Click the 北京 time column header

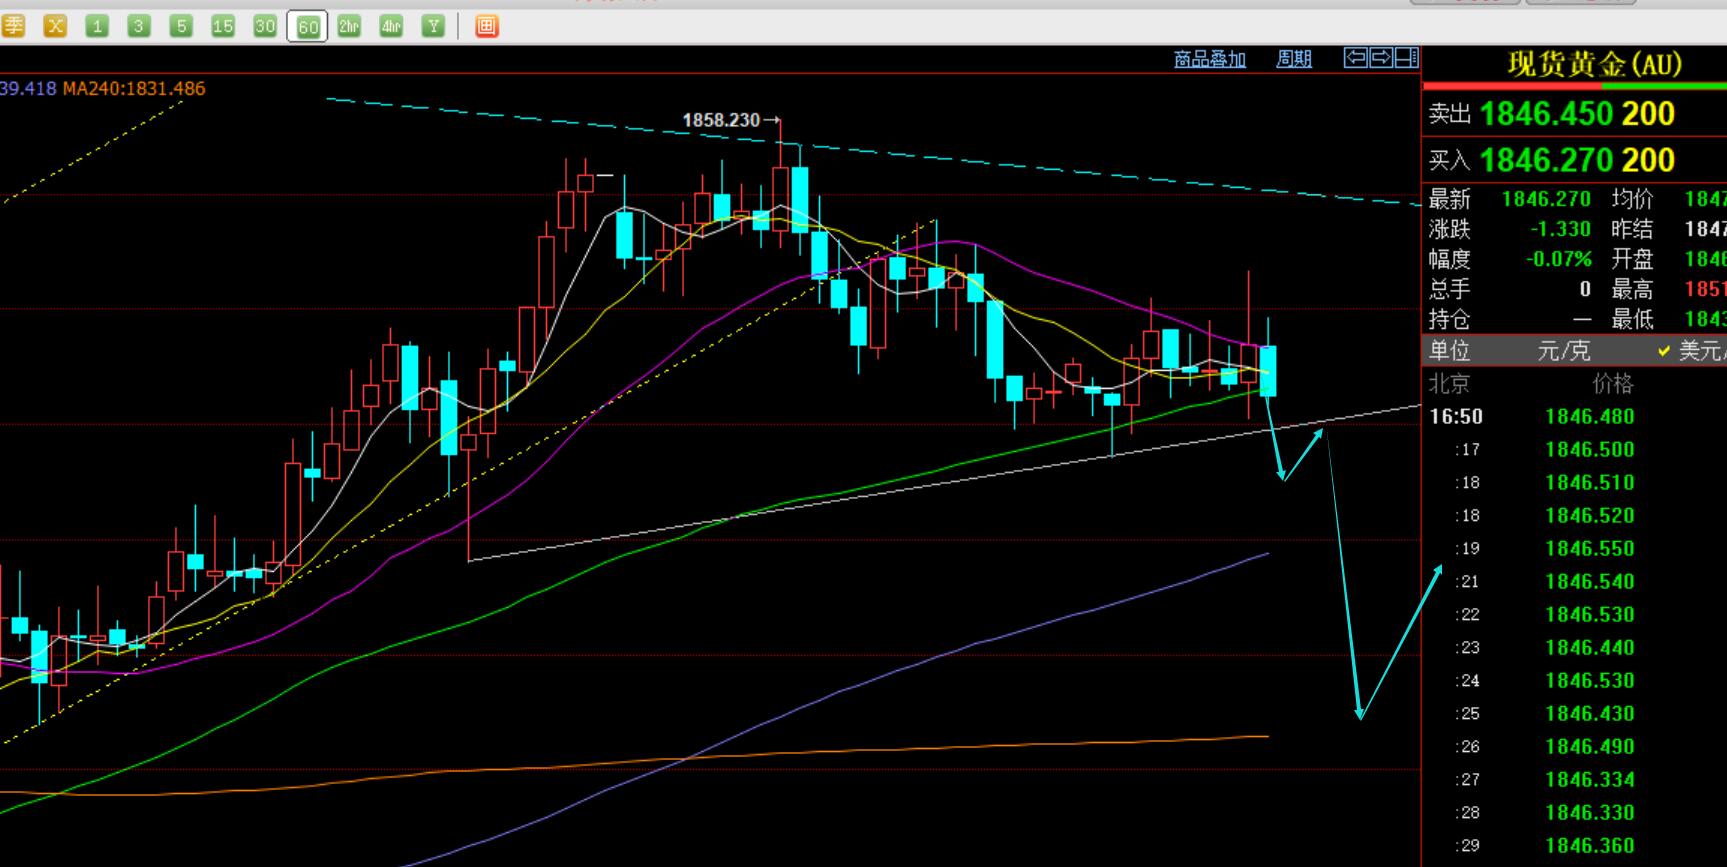[x=1449, y=383]
